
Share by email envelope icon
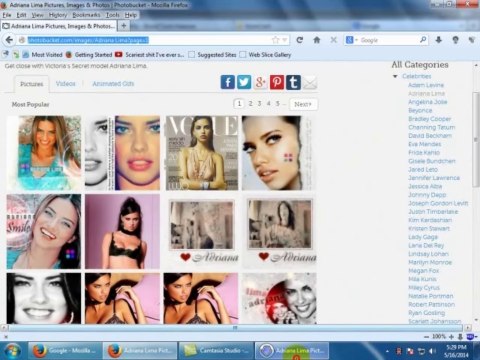pyautogui.click(x=310, y=82)
